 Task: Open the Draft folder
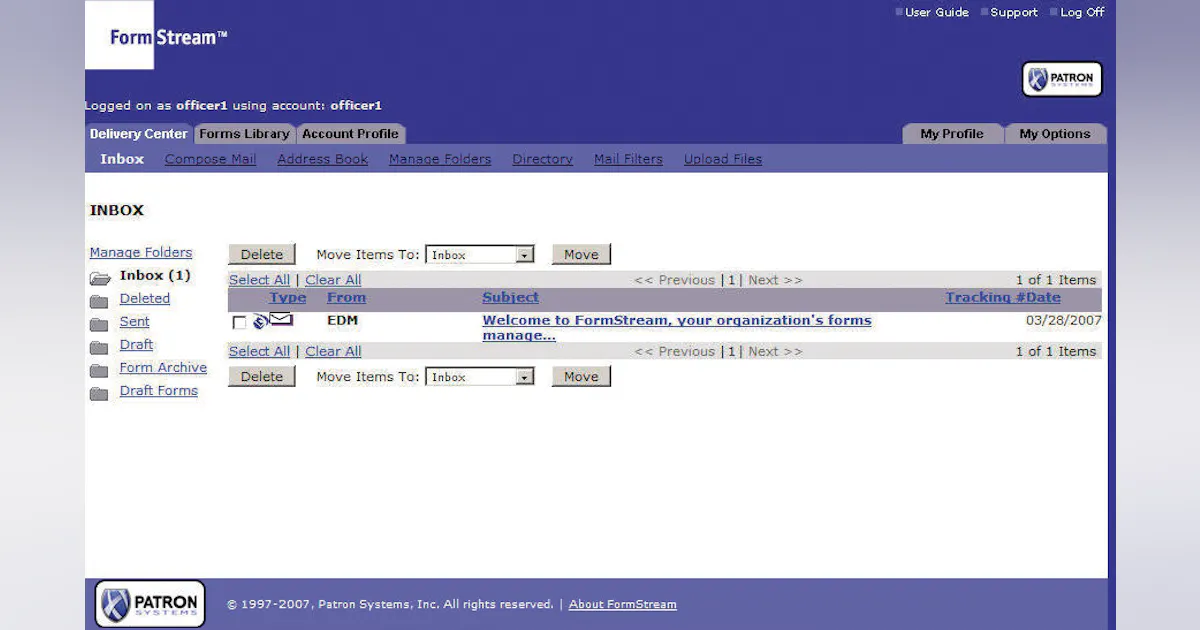(136, 344)
